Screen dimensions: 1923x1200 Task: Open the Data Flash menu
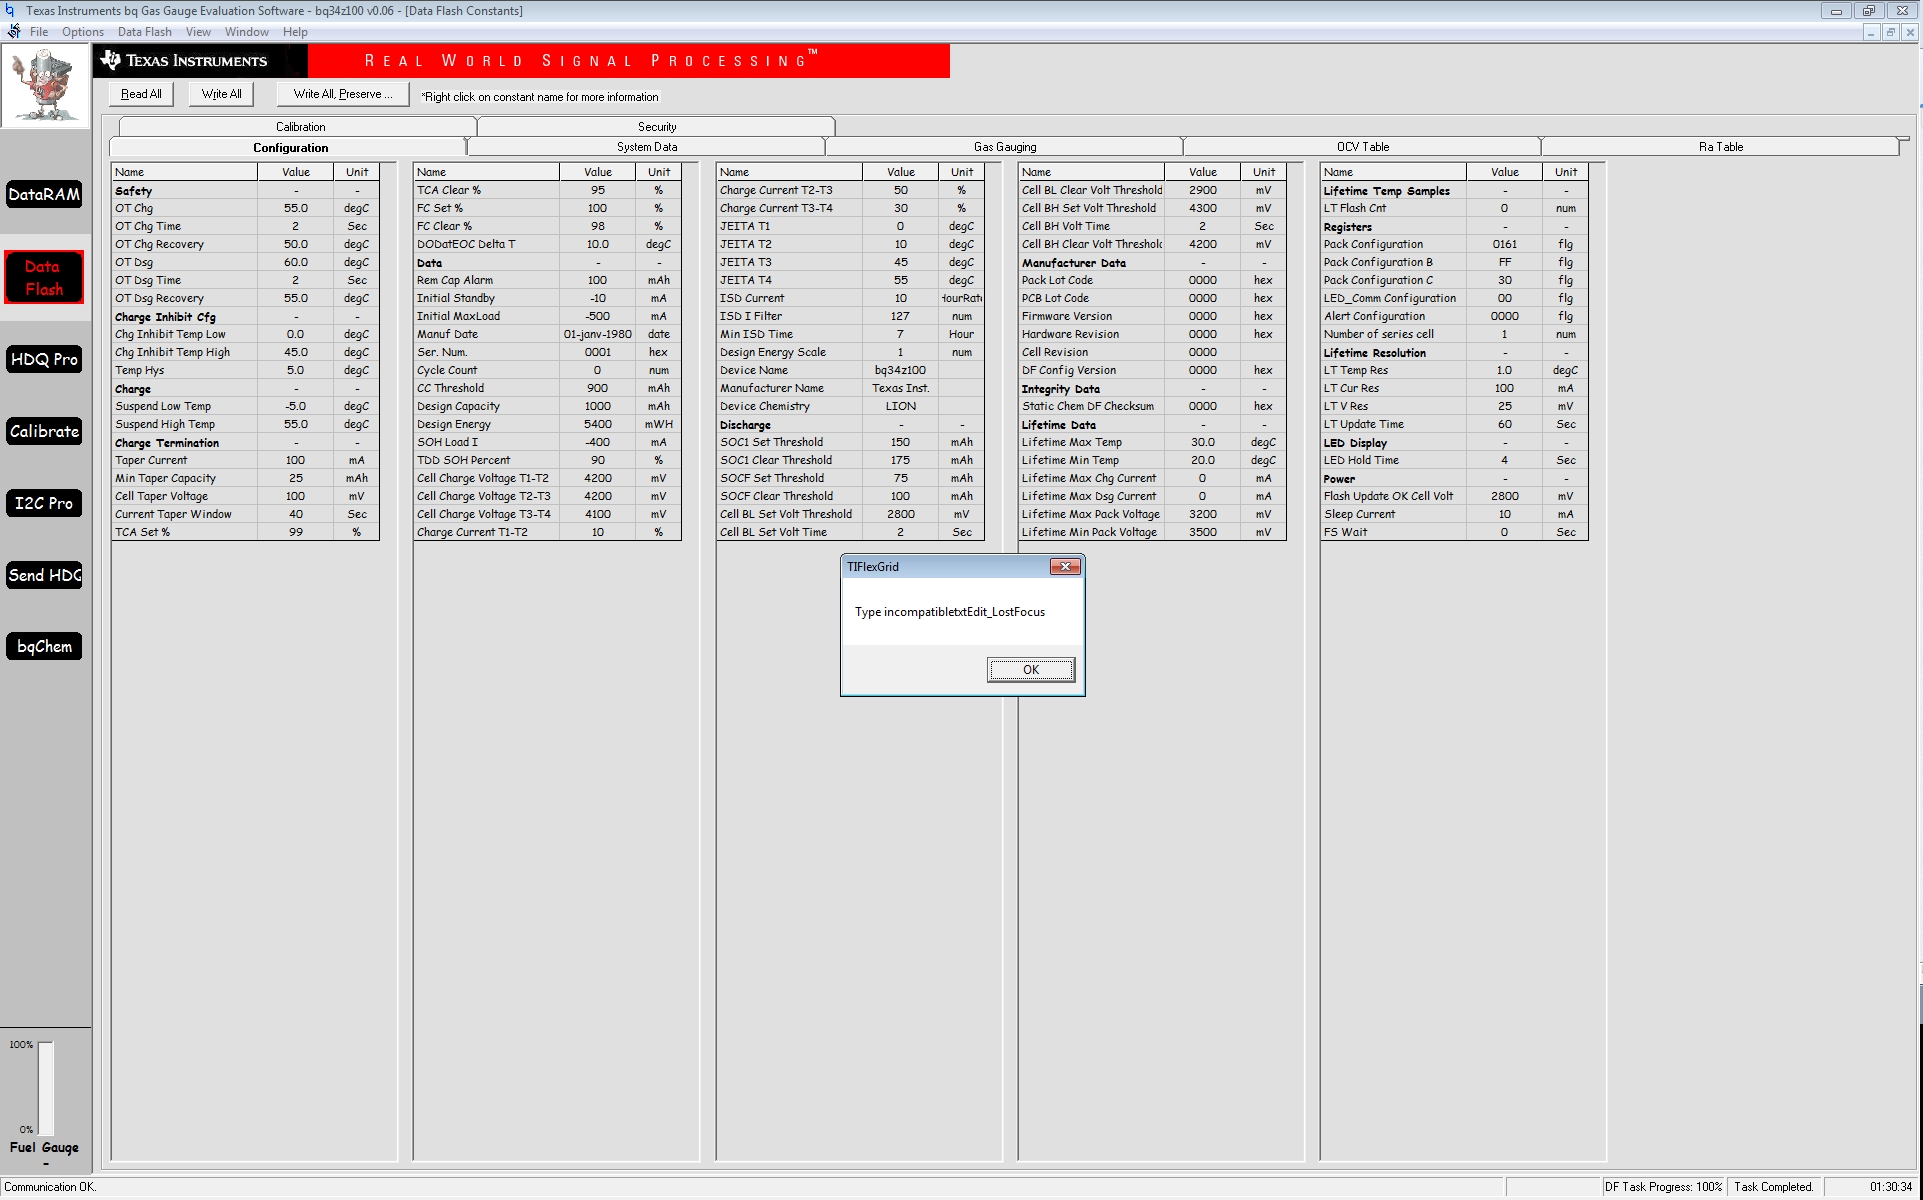[x=145, y=32]
